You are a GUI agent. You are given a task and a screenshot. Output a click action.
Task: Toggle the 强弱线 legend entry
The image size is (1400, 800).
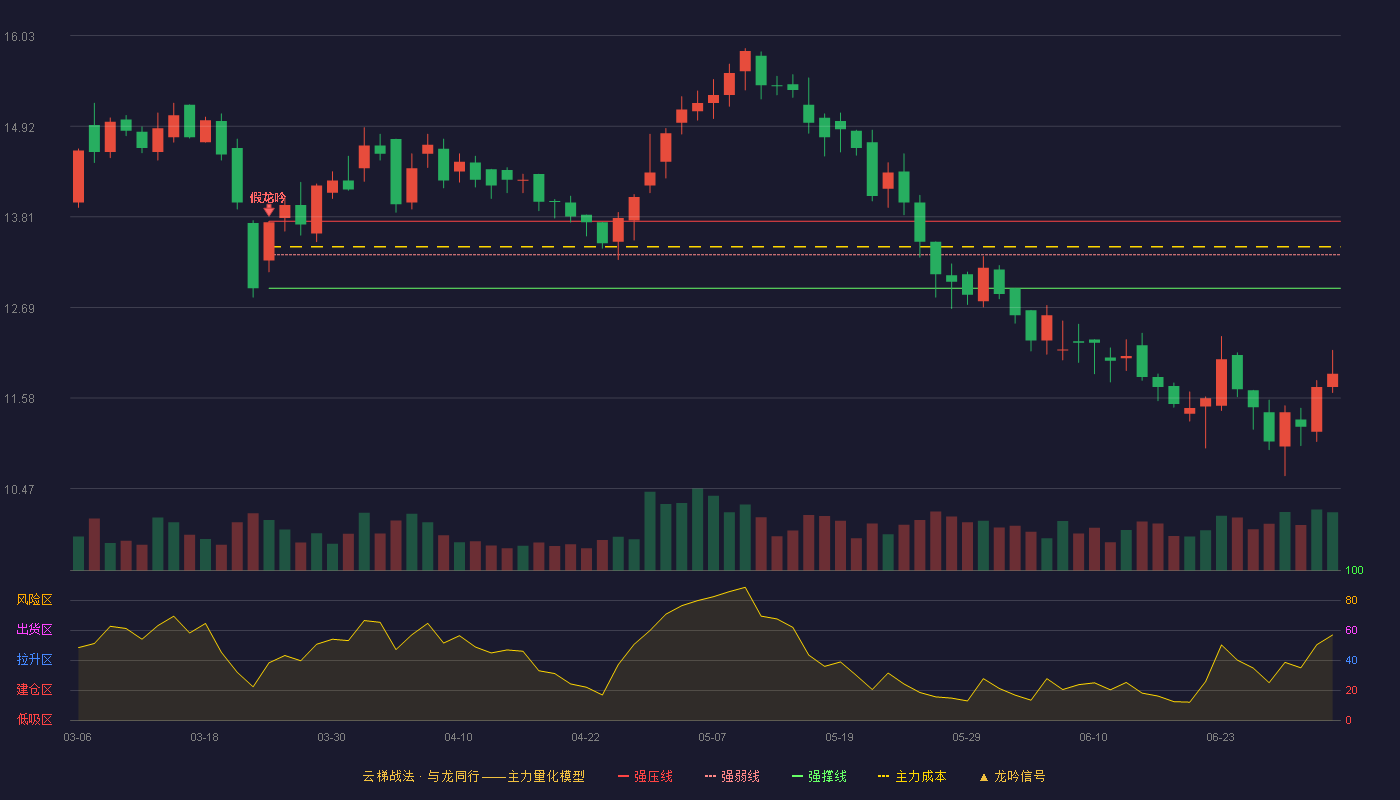(x=732, y=776)
